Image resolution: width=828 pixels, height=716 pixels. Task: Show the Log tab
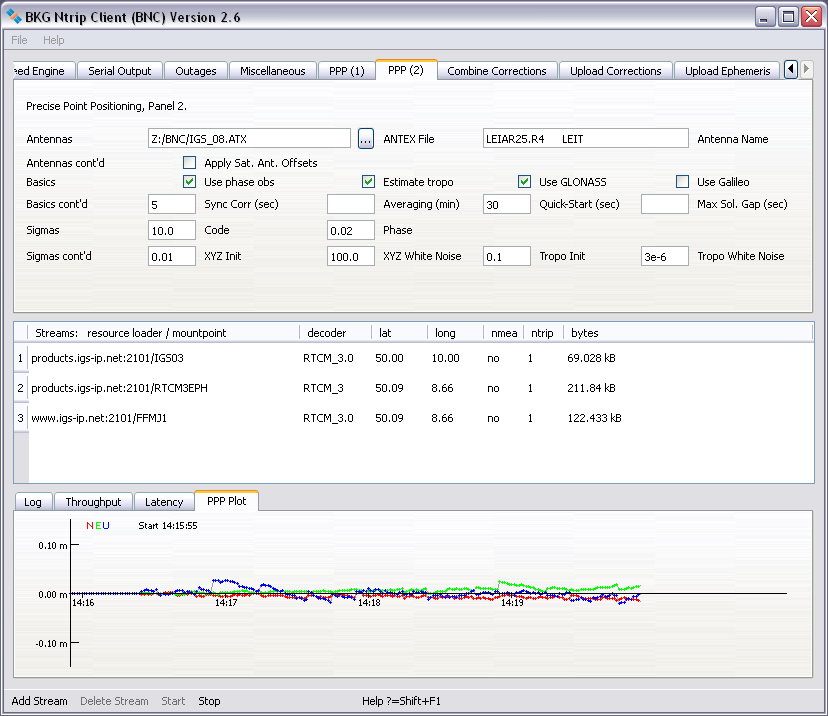point(33,502)
